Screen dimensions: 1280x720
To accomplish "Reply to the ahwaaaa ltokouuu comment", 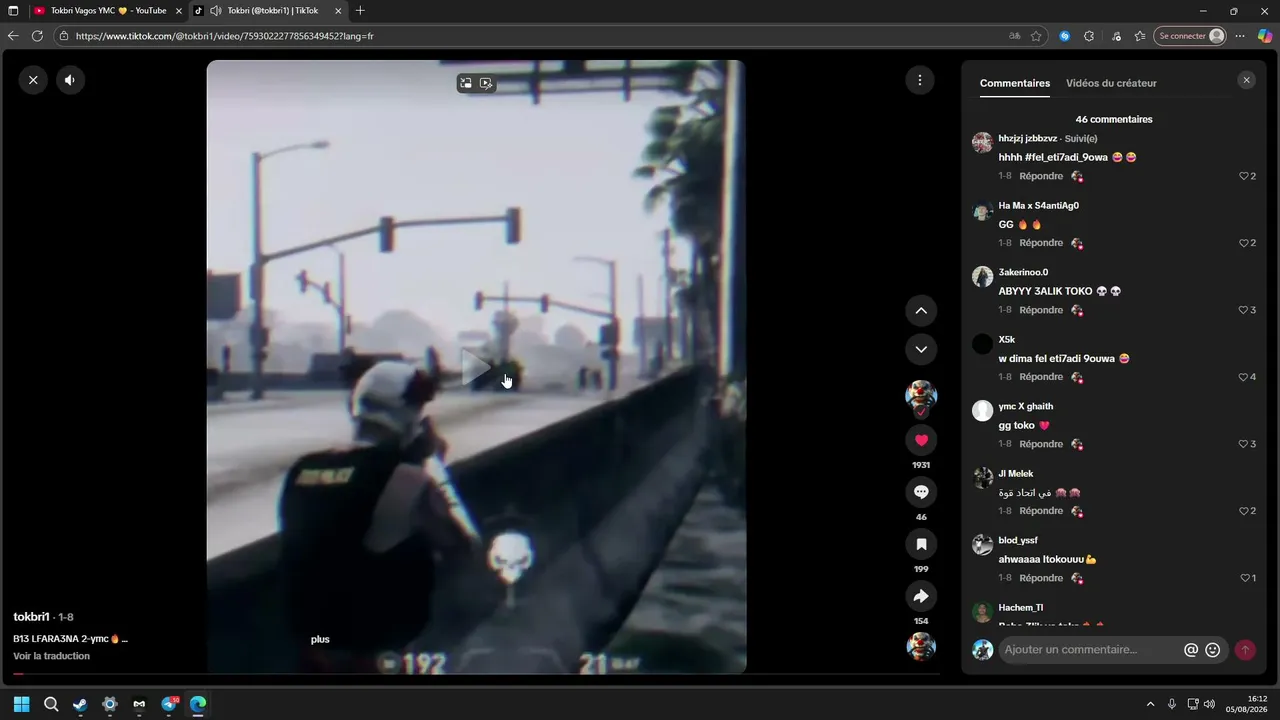I will pos(1041,578).
